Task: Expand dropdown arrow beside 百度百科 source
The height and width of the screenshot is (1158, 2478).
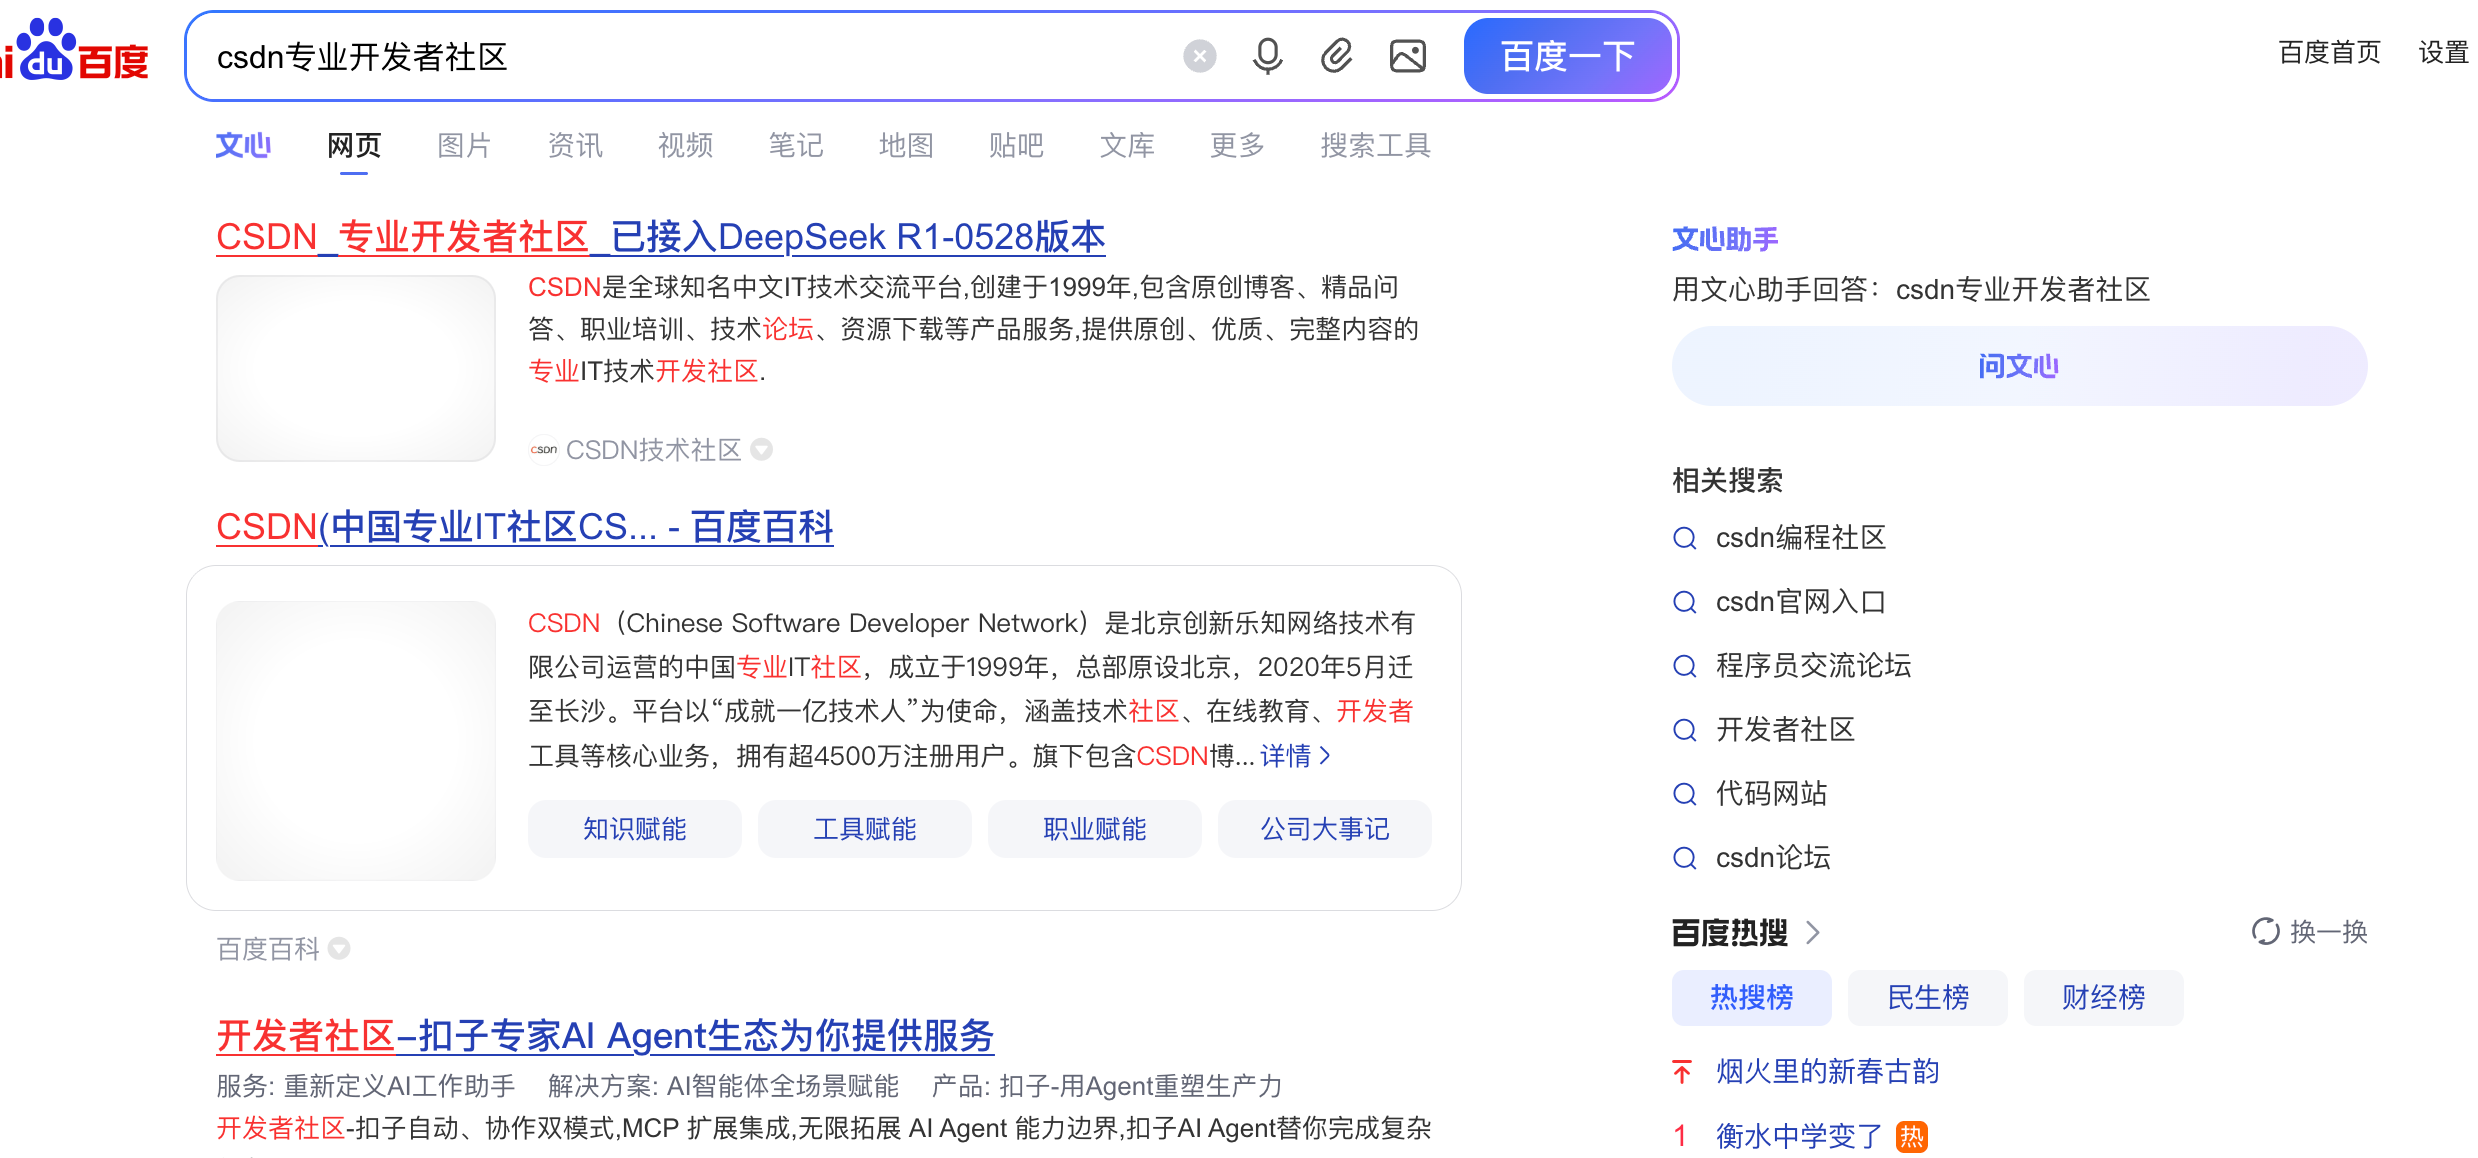Action: [340, 948]
